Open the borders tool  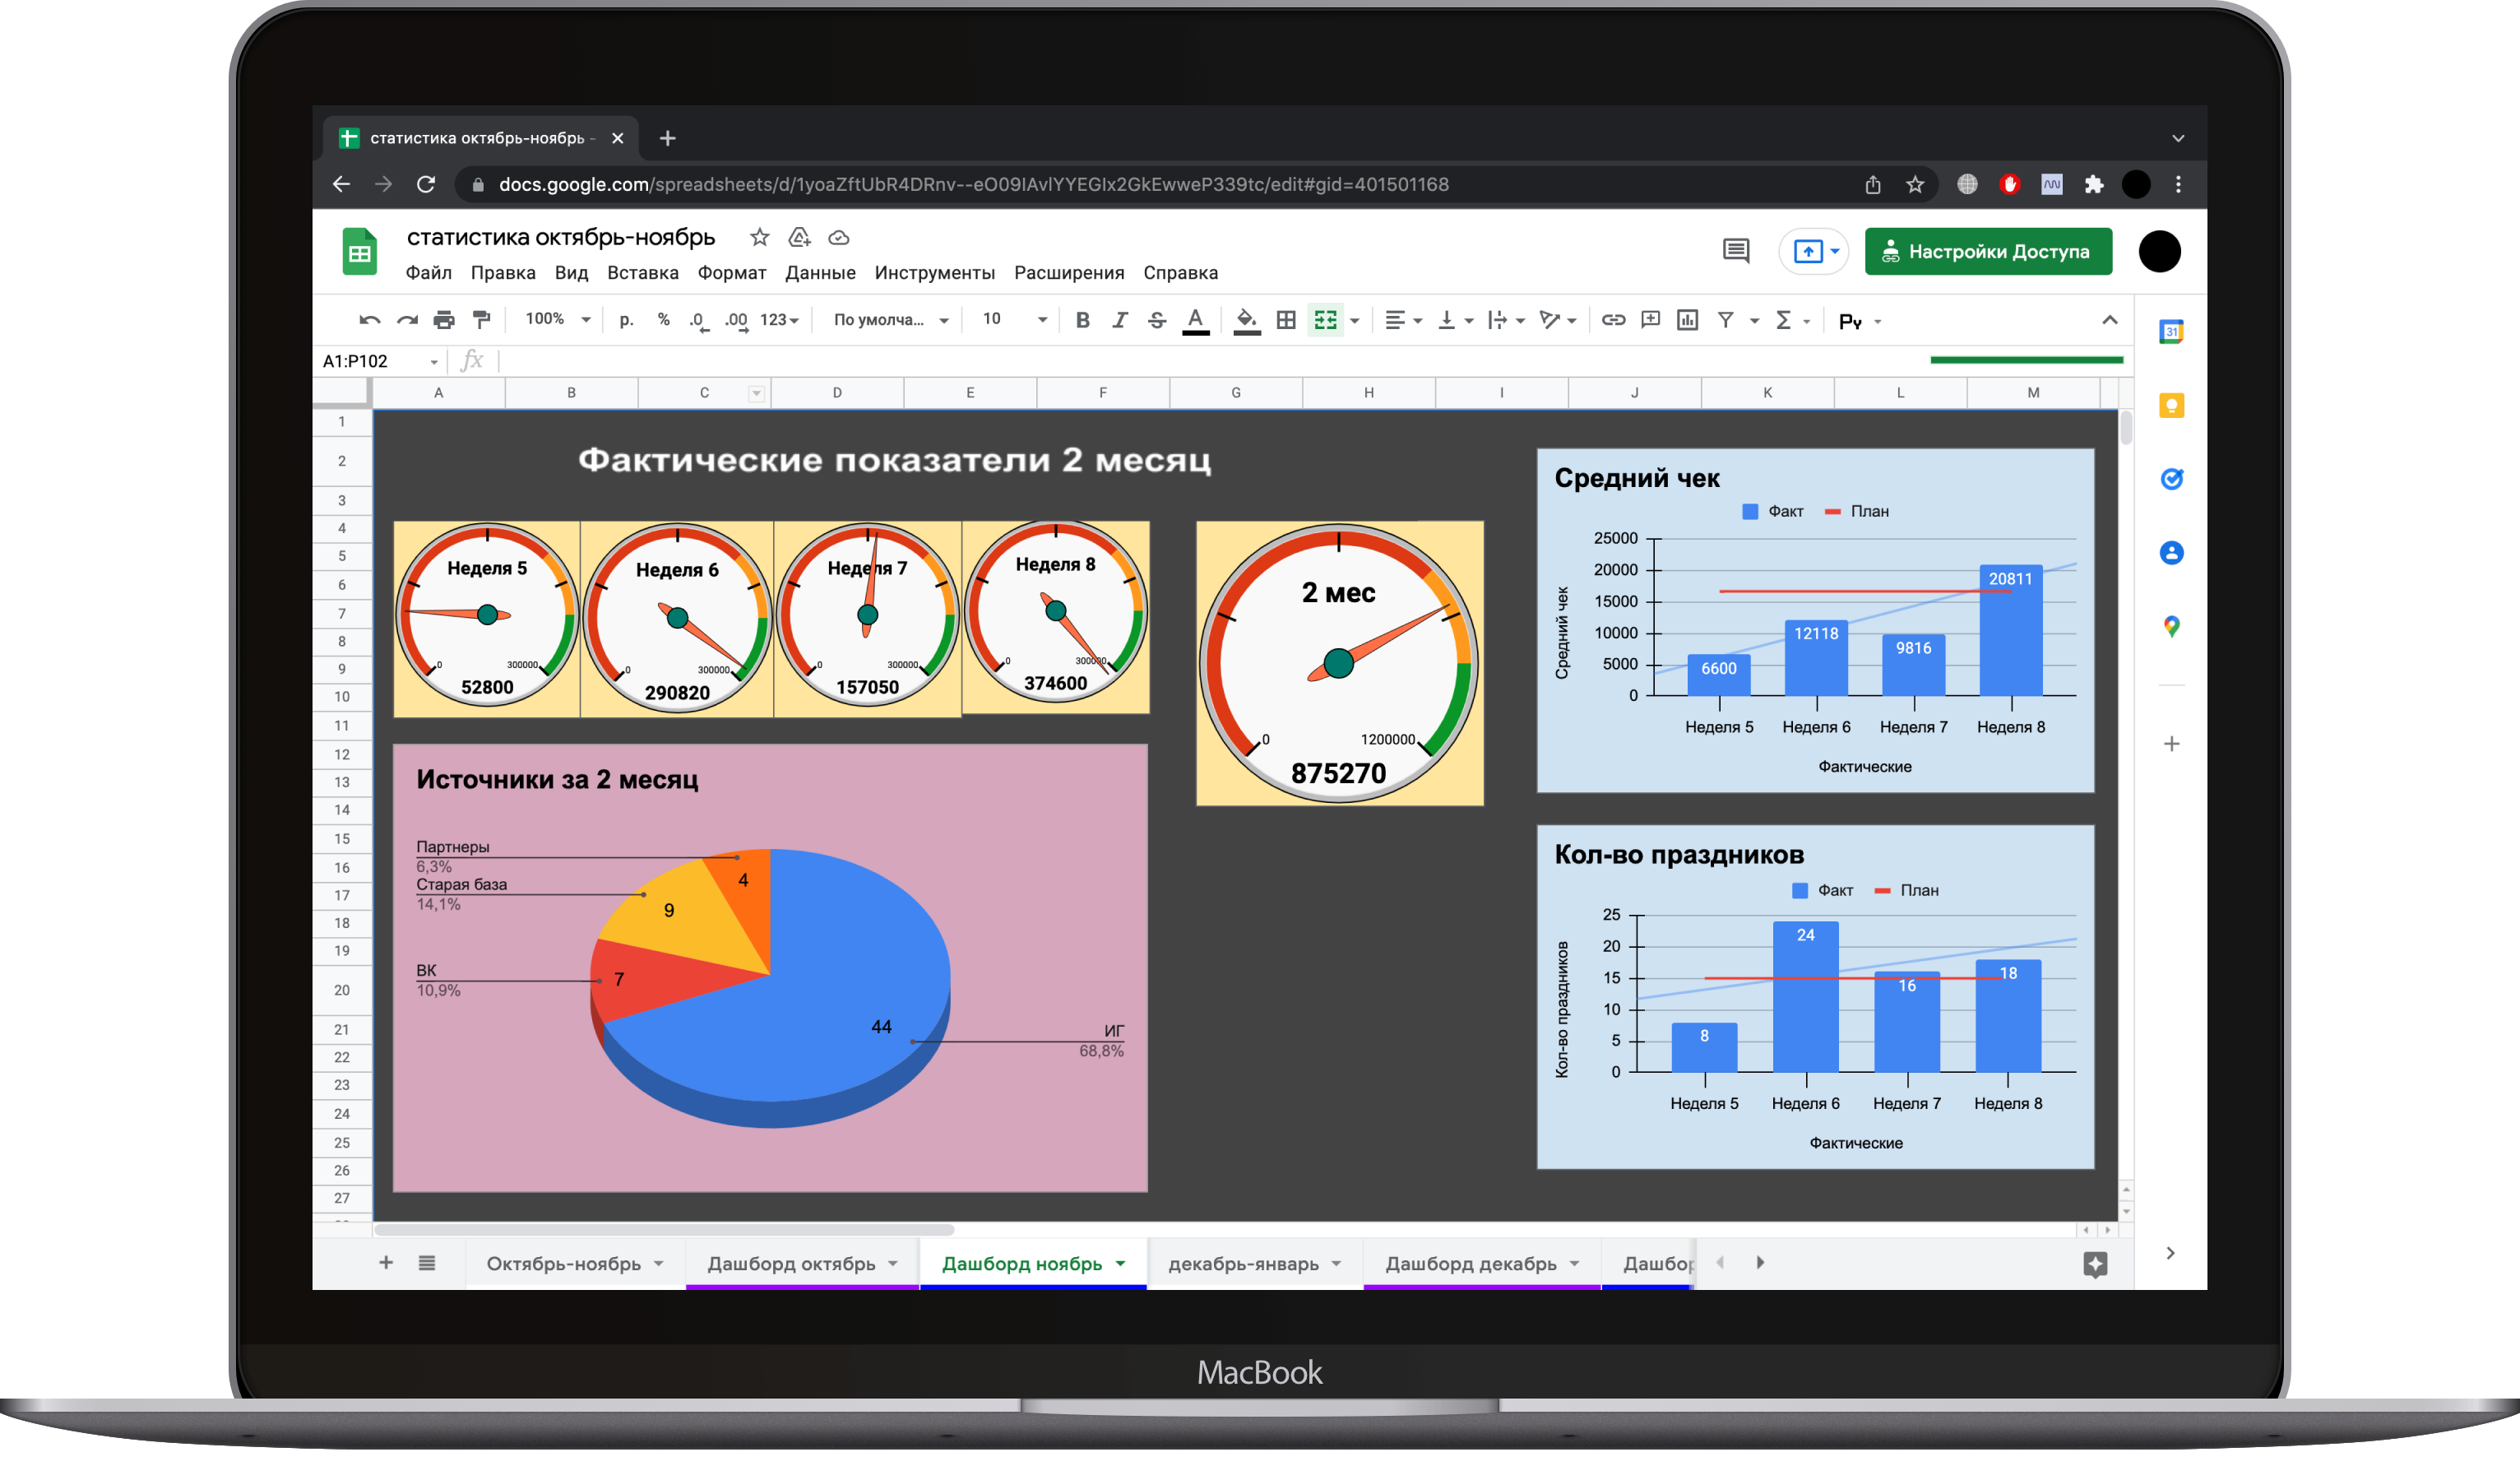[x=1286, y=320]
